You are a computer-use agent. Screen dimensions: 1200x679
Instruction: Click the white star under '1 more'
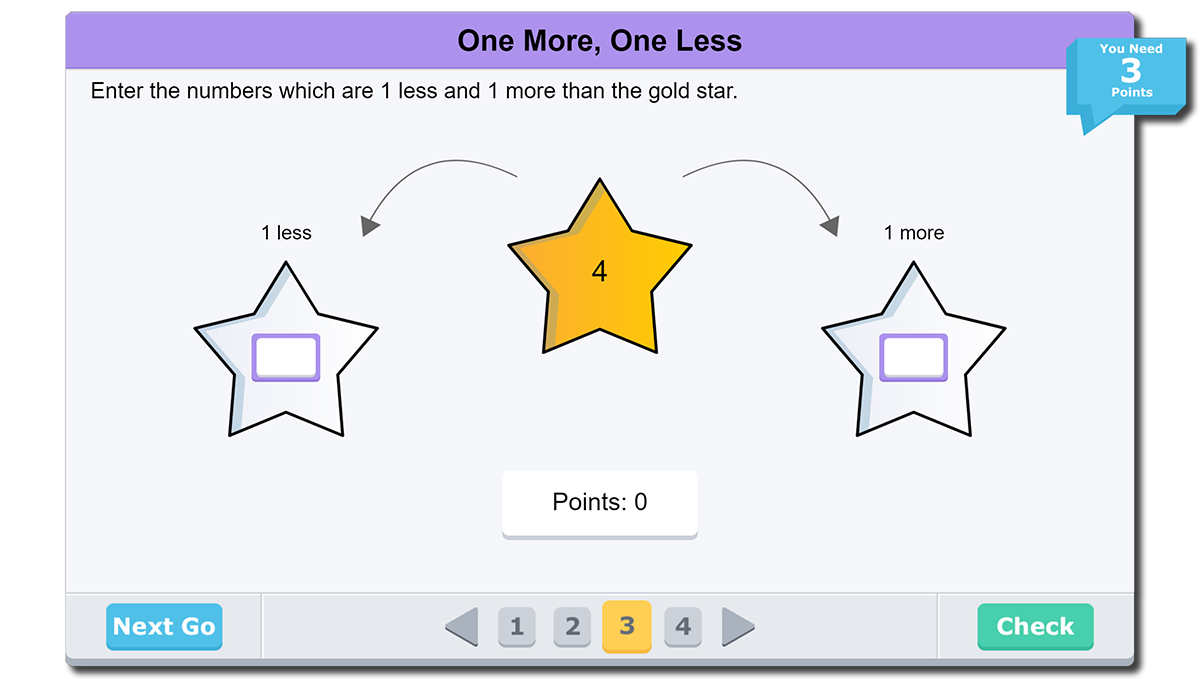913,400
